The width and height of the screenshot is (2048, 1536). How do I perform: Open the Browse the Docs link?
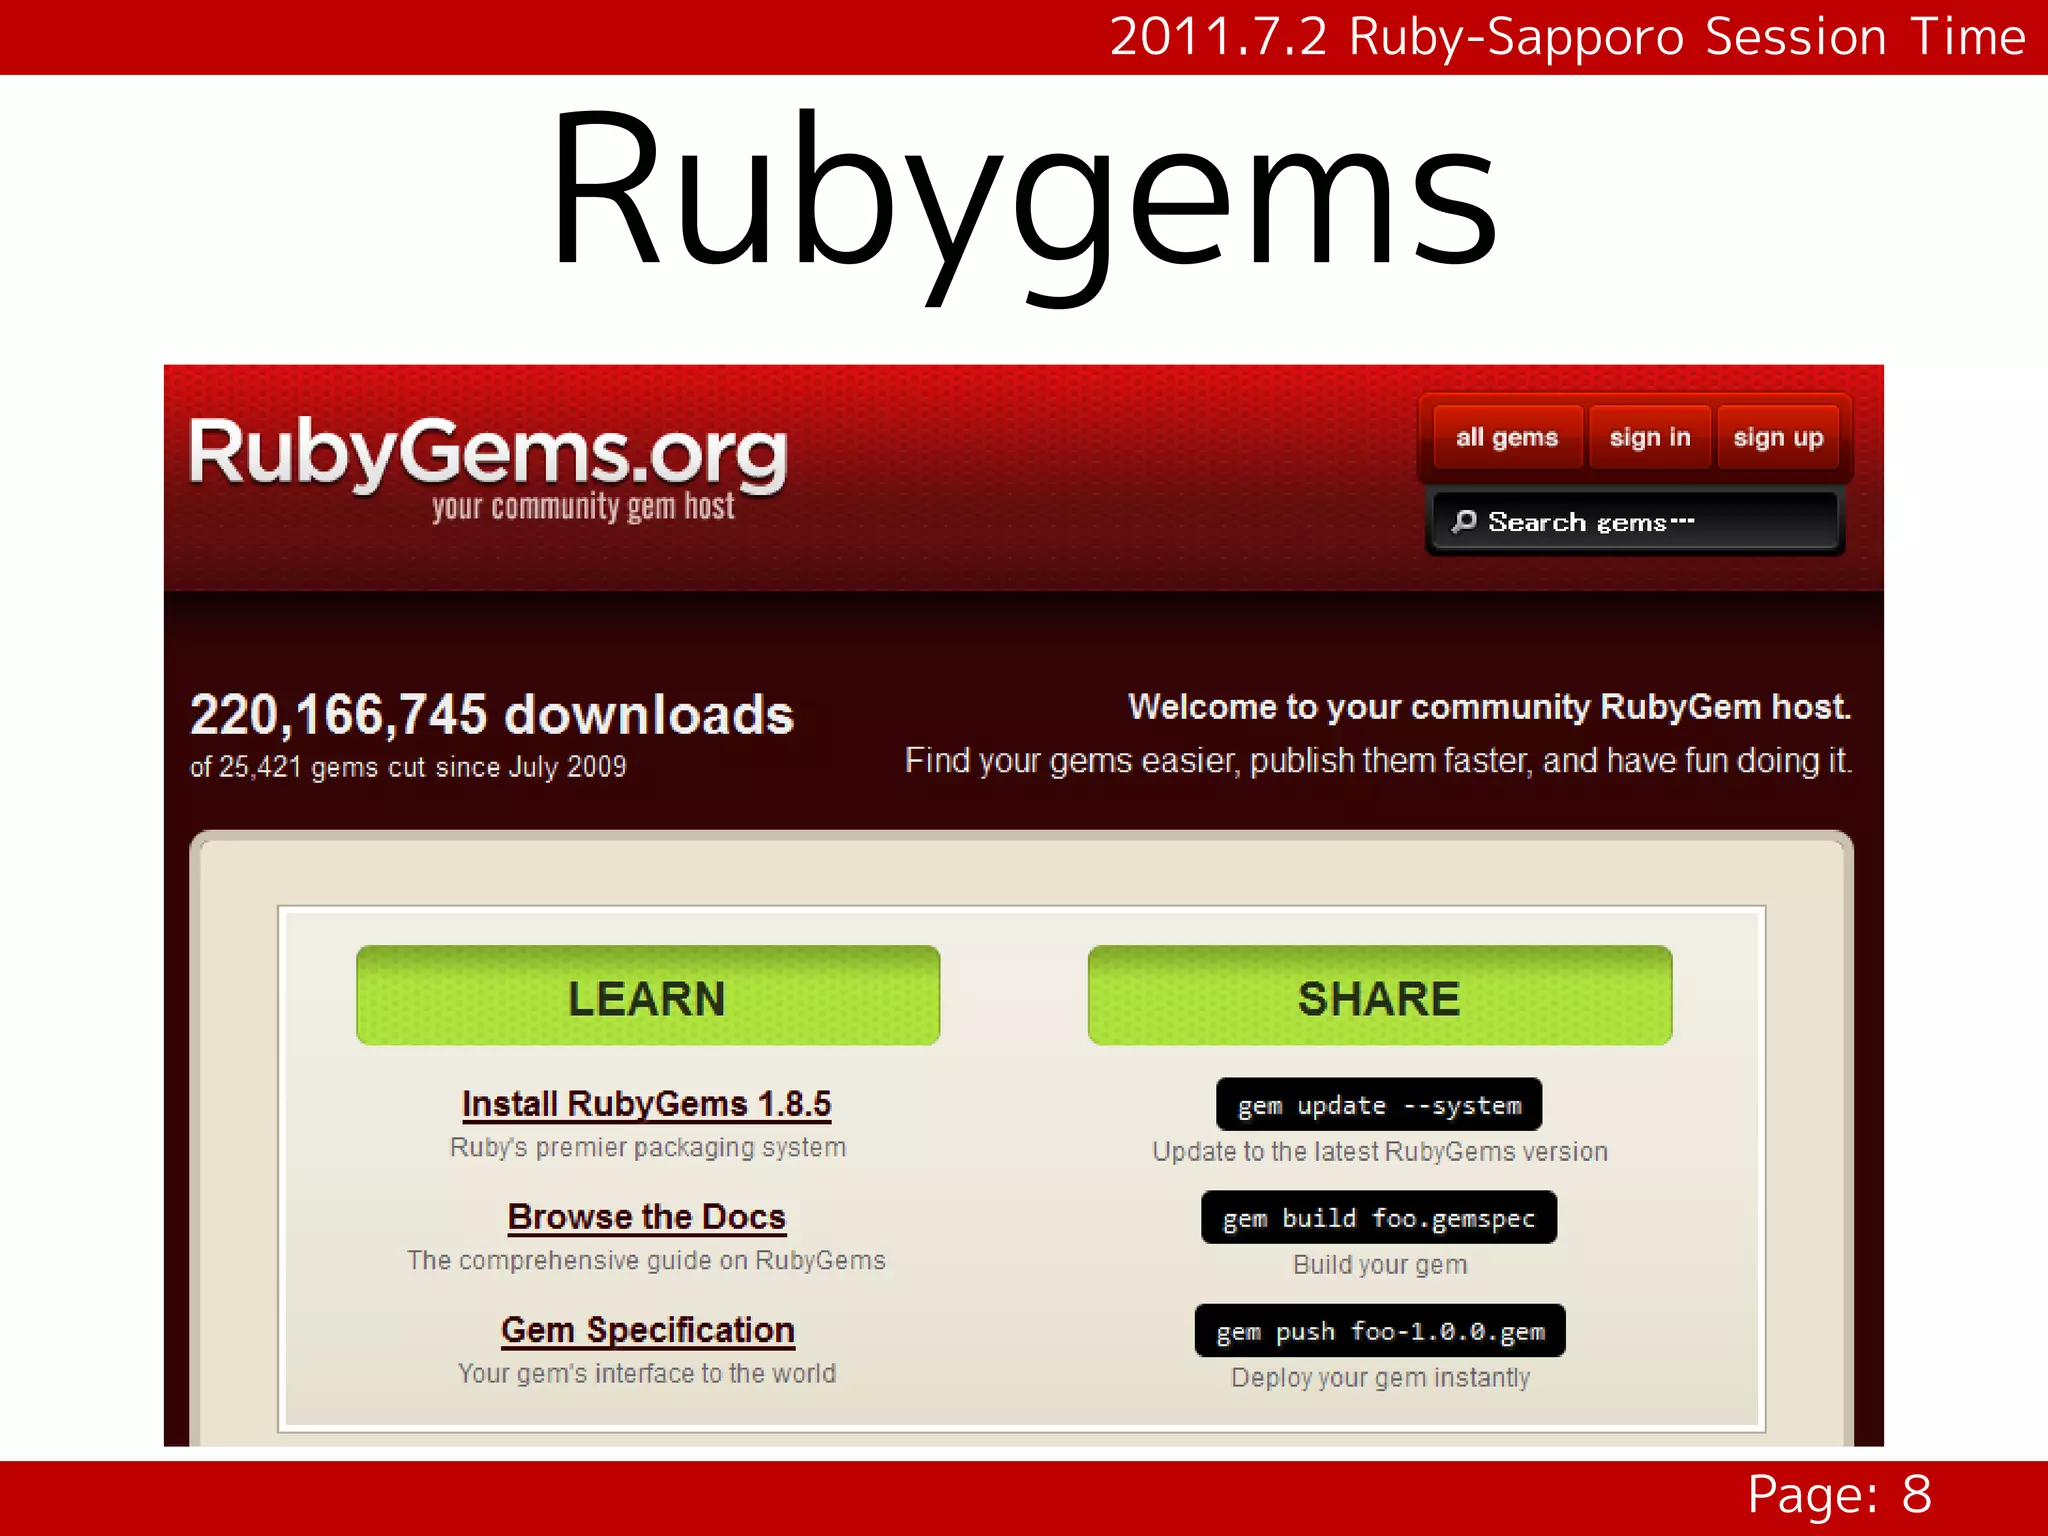tap(647, 1217)
